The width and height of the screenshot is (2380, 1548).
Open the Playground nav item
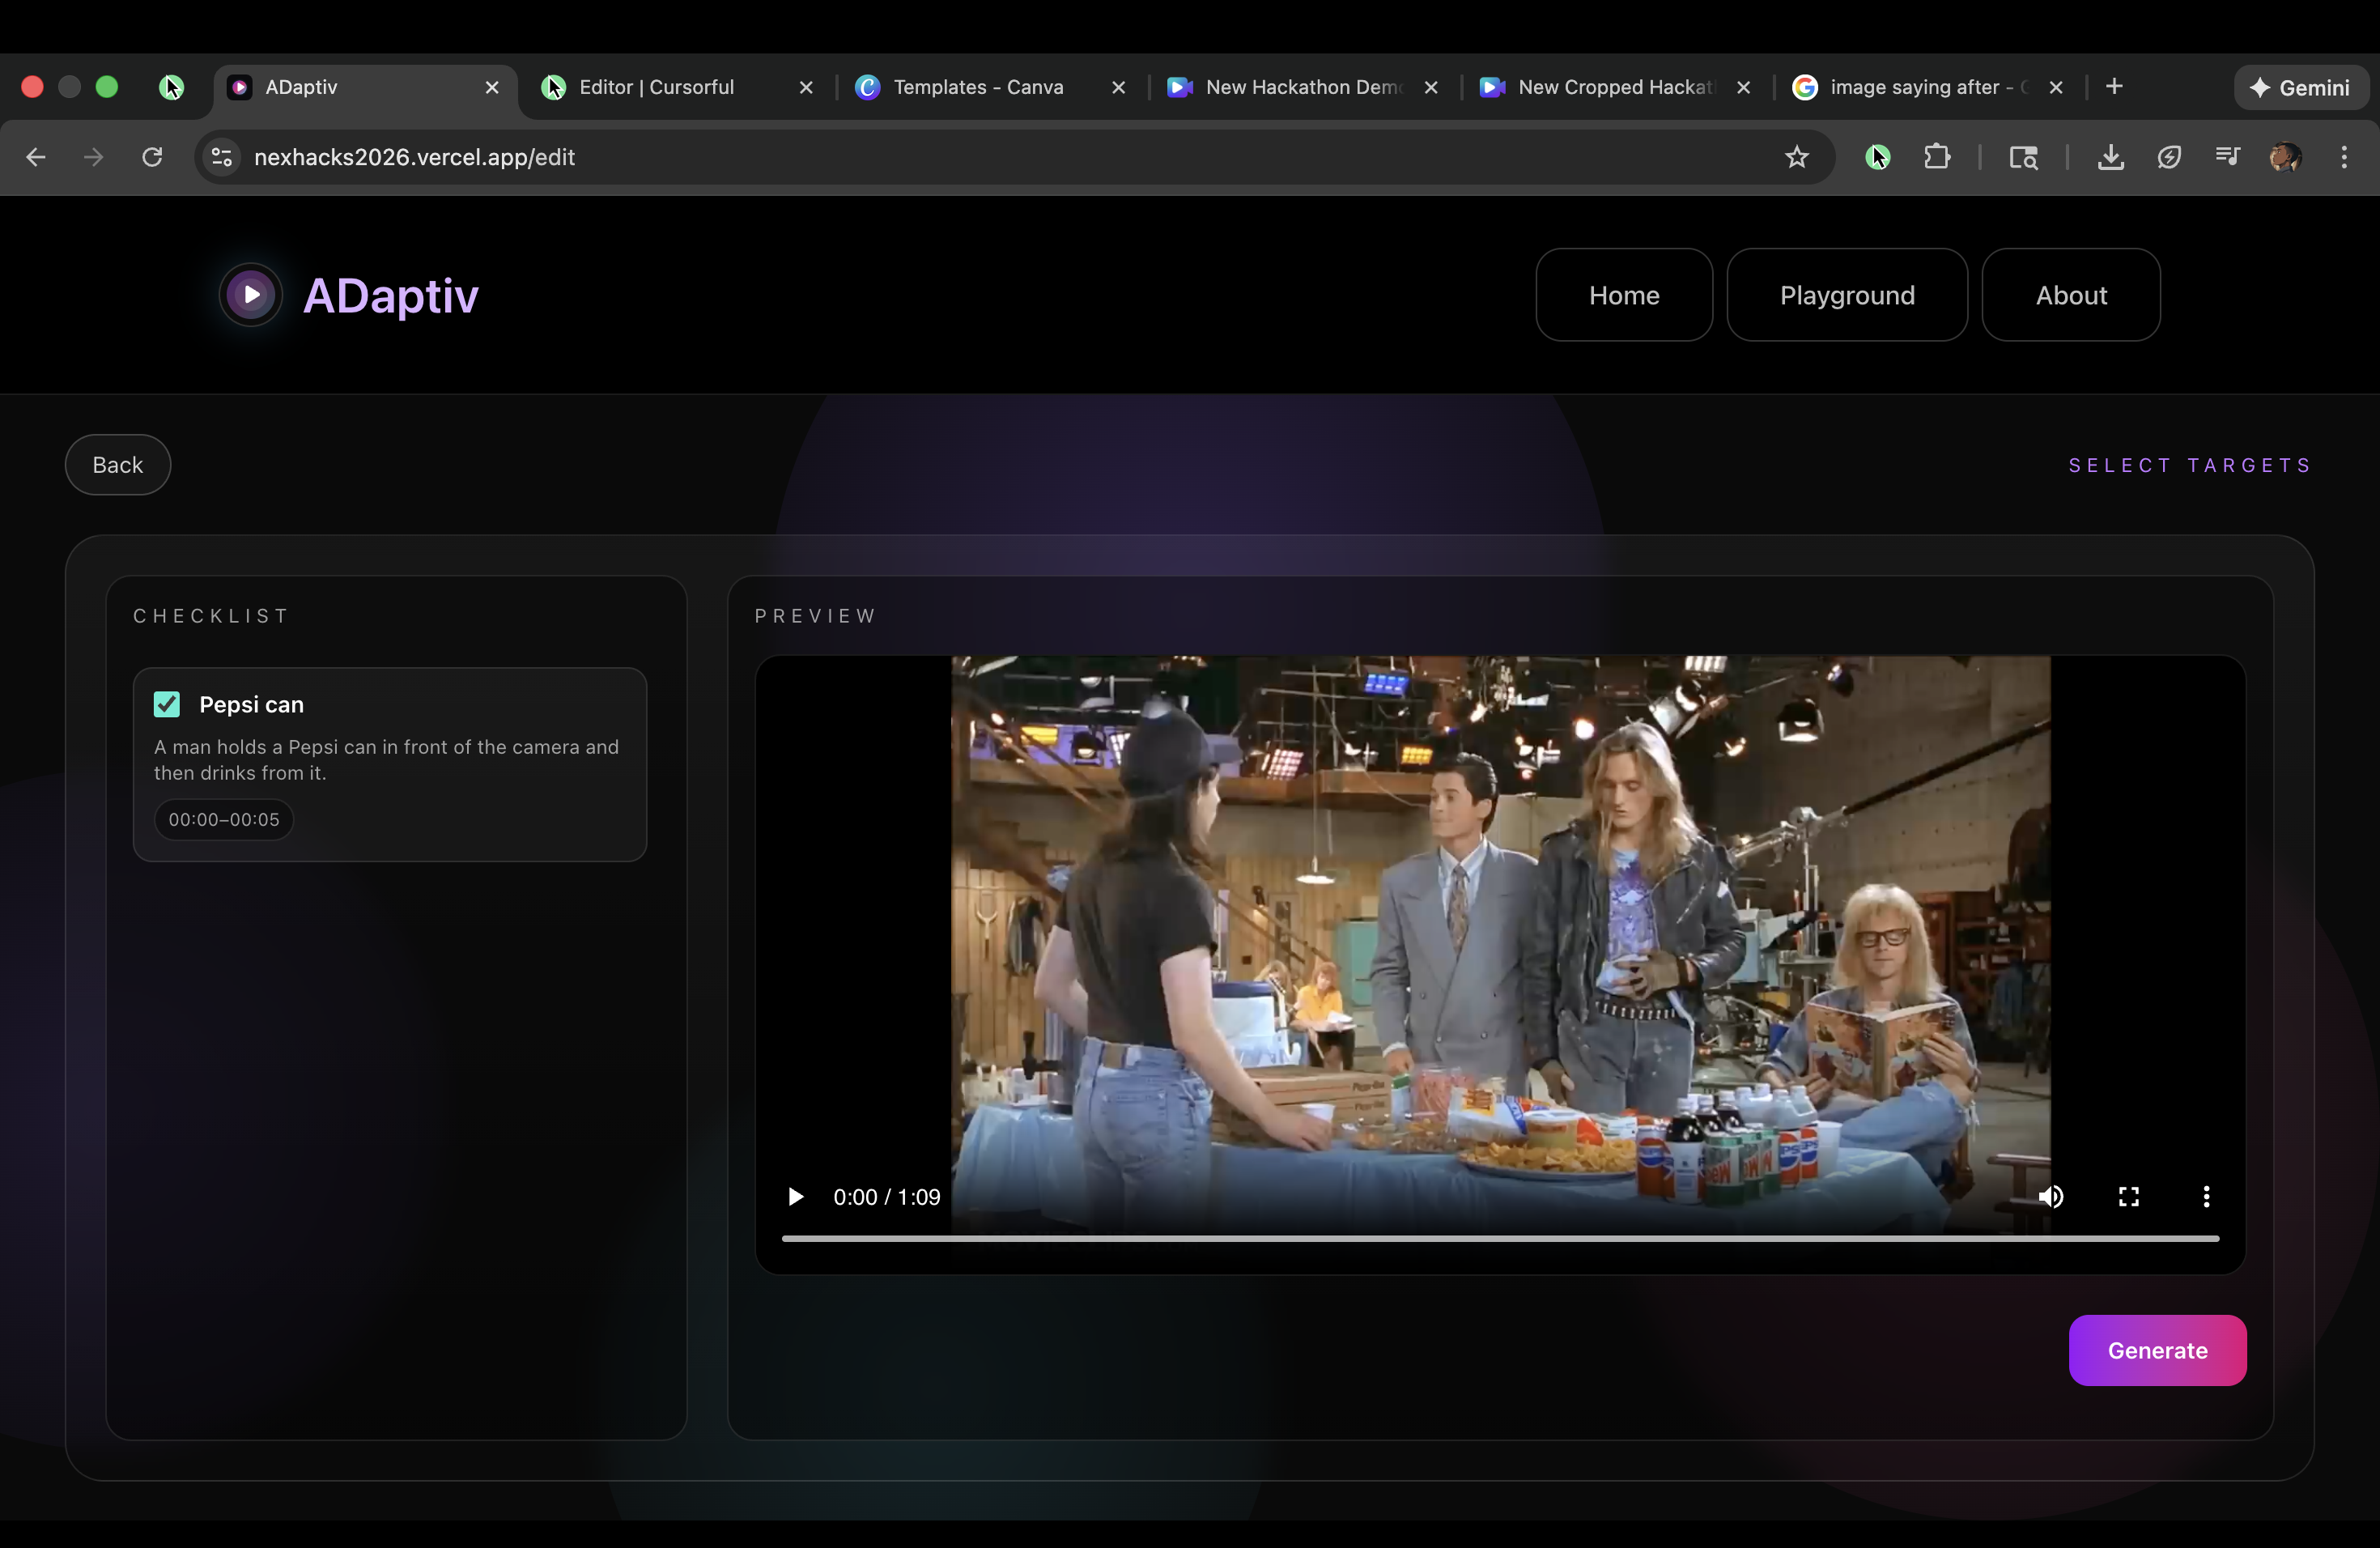1846,295
